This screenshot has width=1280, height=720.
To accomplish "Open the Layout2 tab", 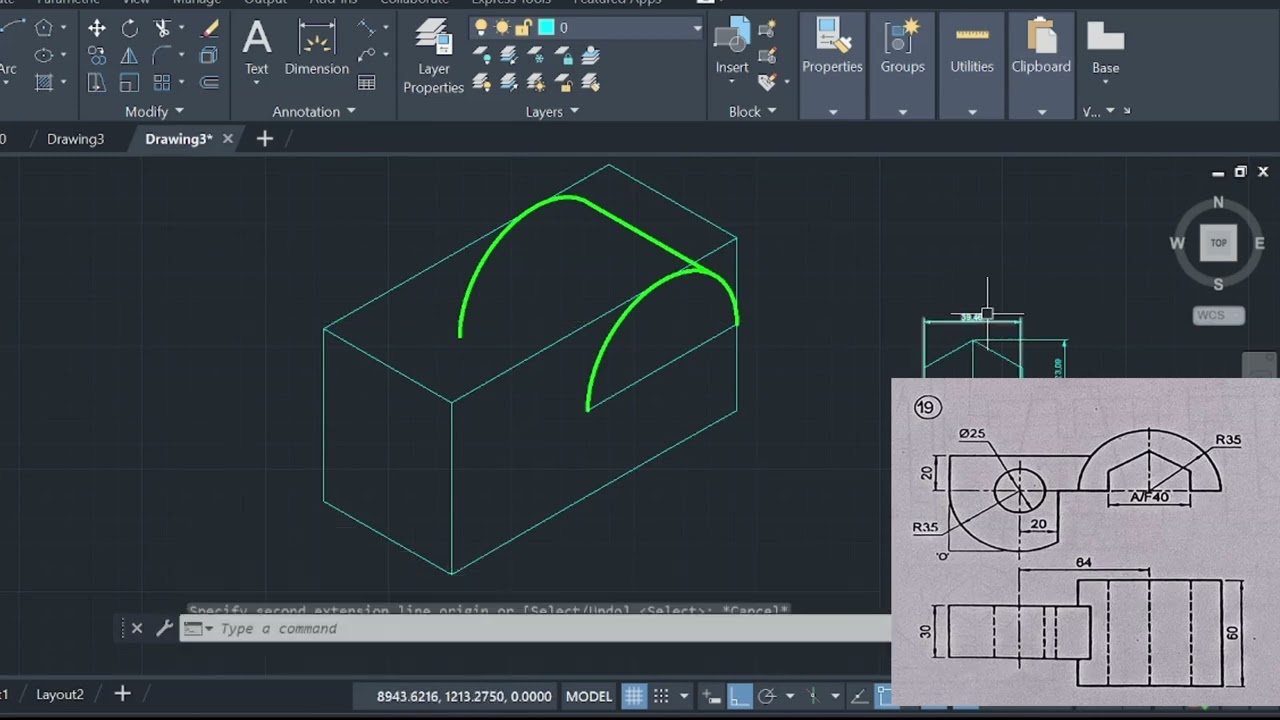I will coord(60,694).
